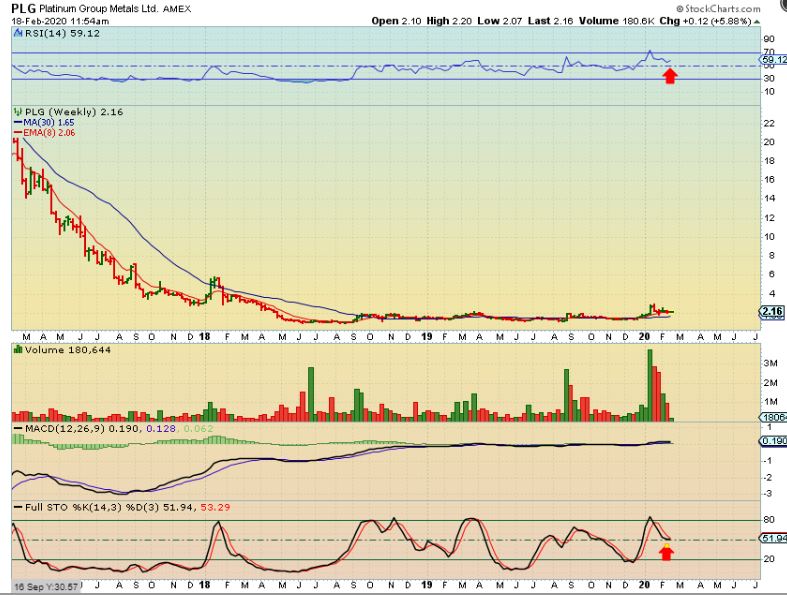Click the 19 year marker under the price chart
The width and height of the screenshot is (787, 595).
[x=426, y=337]
